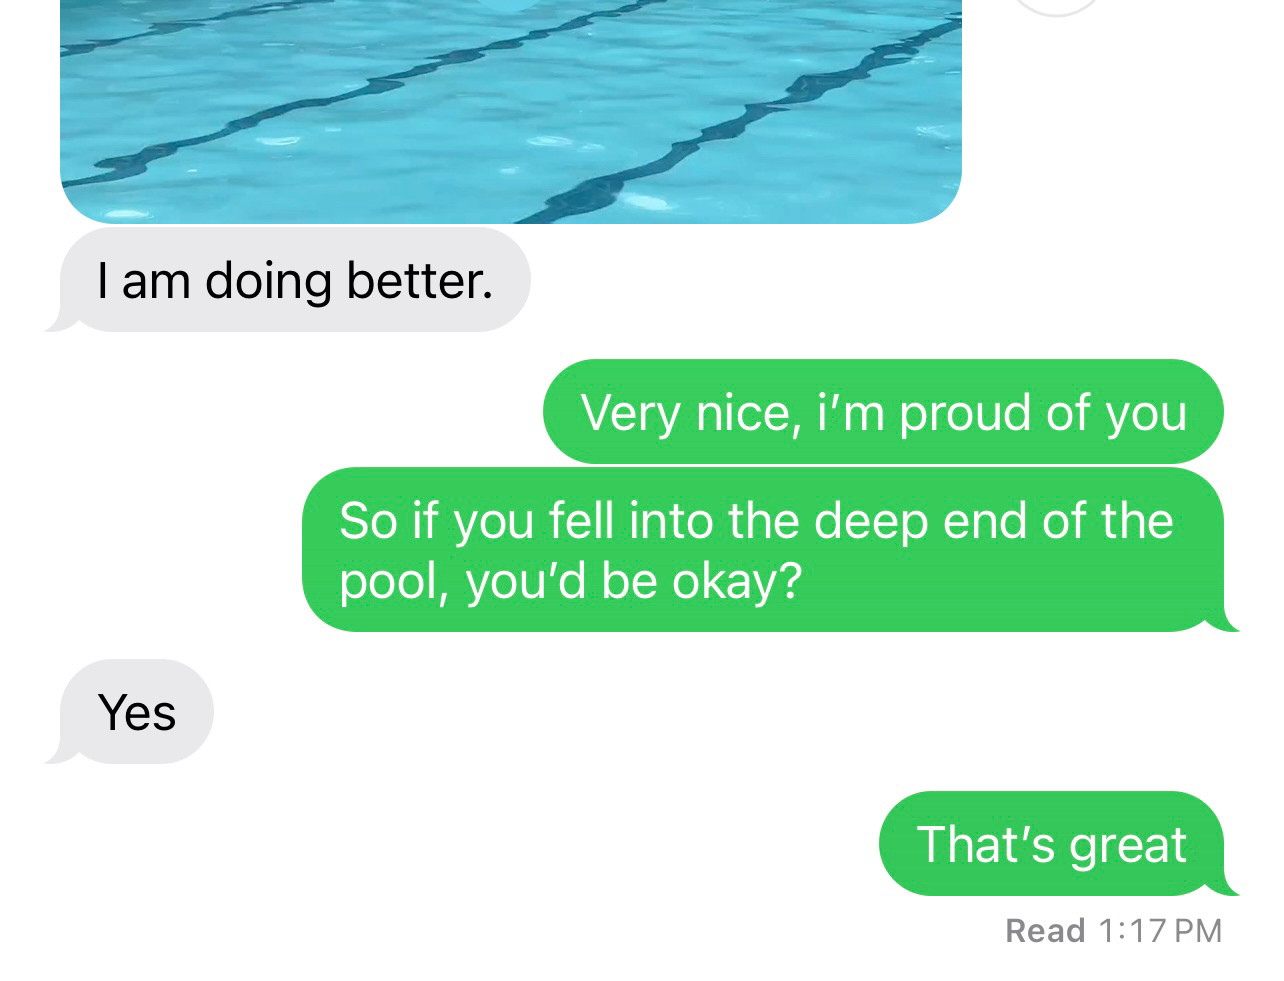This screenshot has width=1284, height=981.
Task: Click the tail of the "That's great" bubble
Action: pyautogui.click(x=1226, y=885)
